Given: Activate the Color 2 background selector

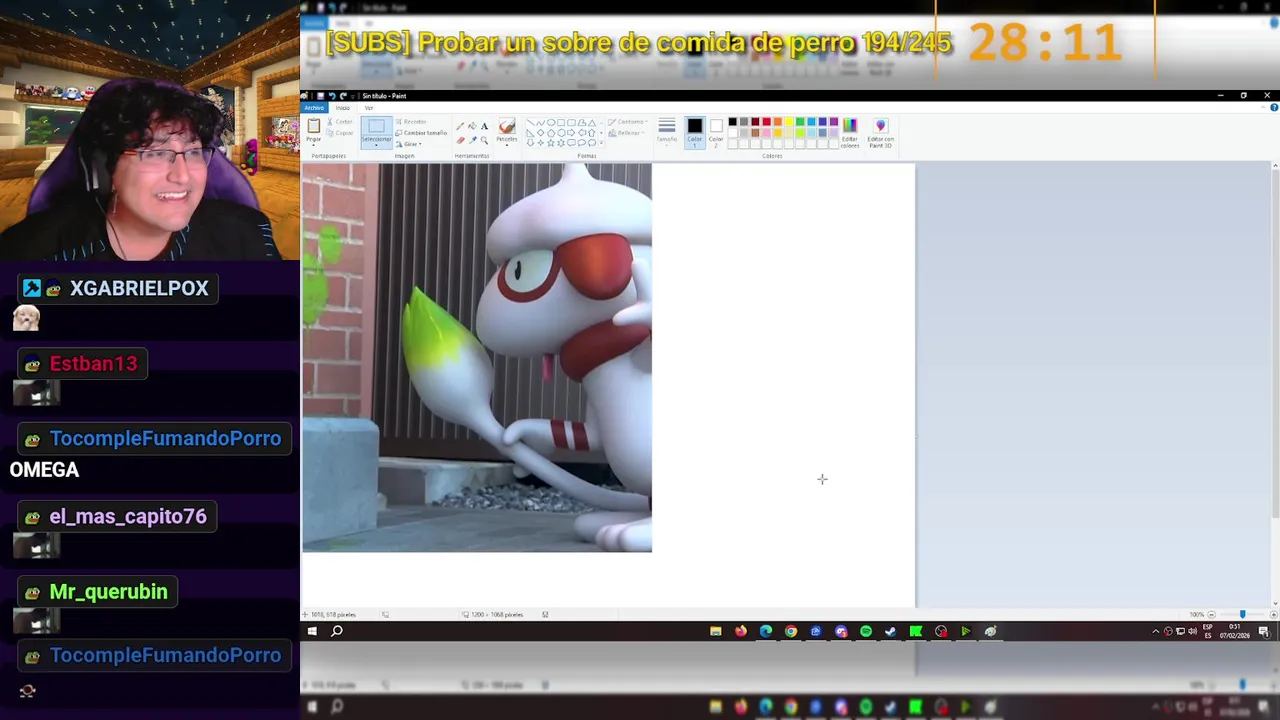Looking at the screenshot, I should click(716, 132).
